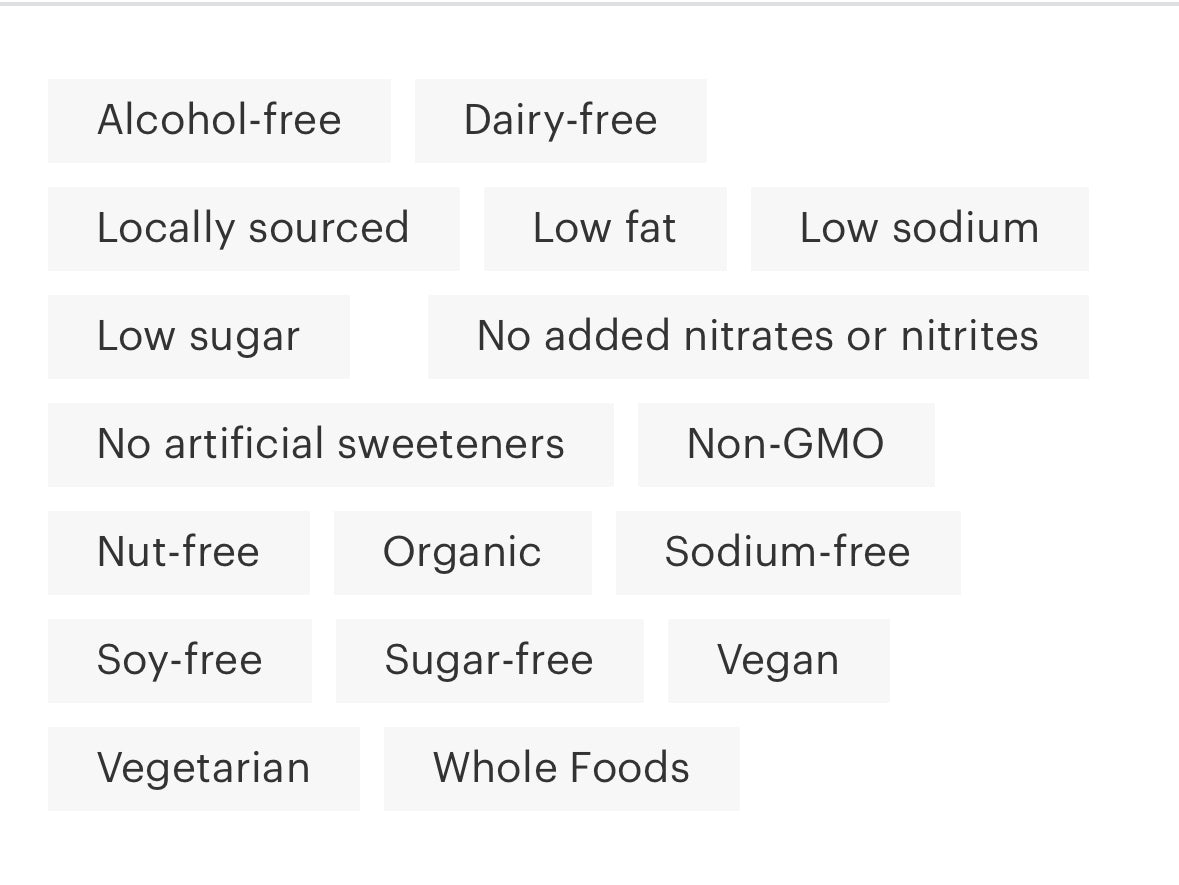Toggle the Vegan dietary preference

[x=778, y=661]
